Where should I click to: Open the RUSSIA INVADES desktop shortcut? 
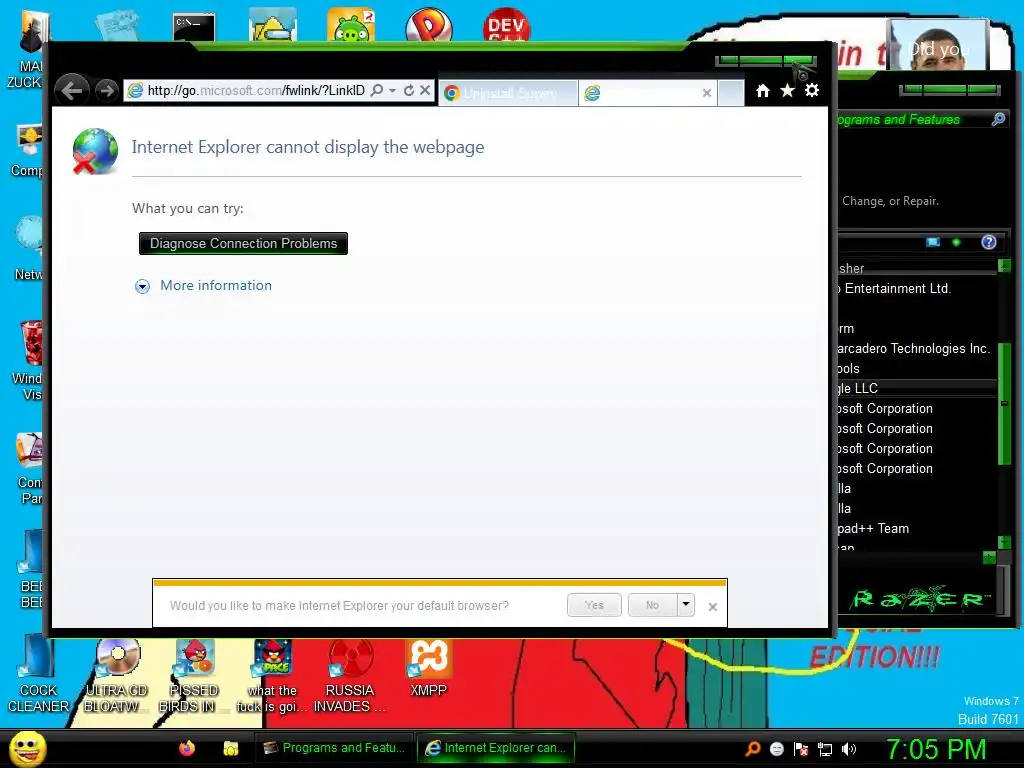pyautogui.click(x=350, y=676)
